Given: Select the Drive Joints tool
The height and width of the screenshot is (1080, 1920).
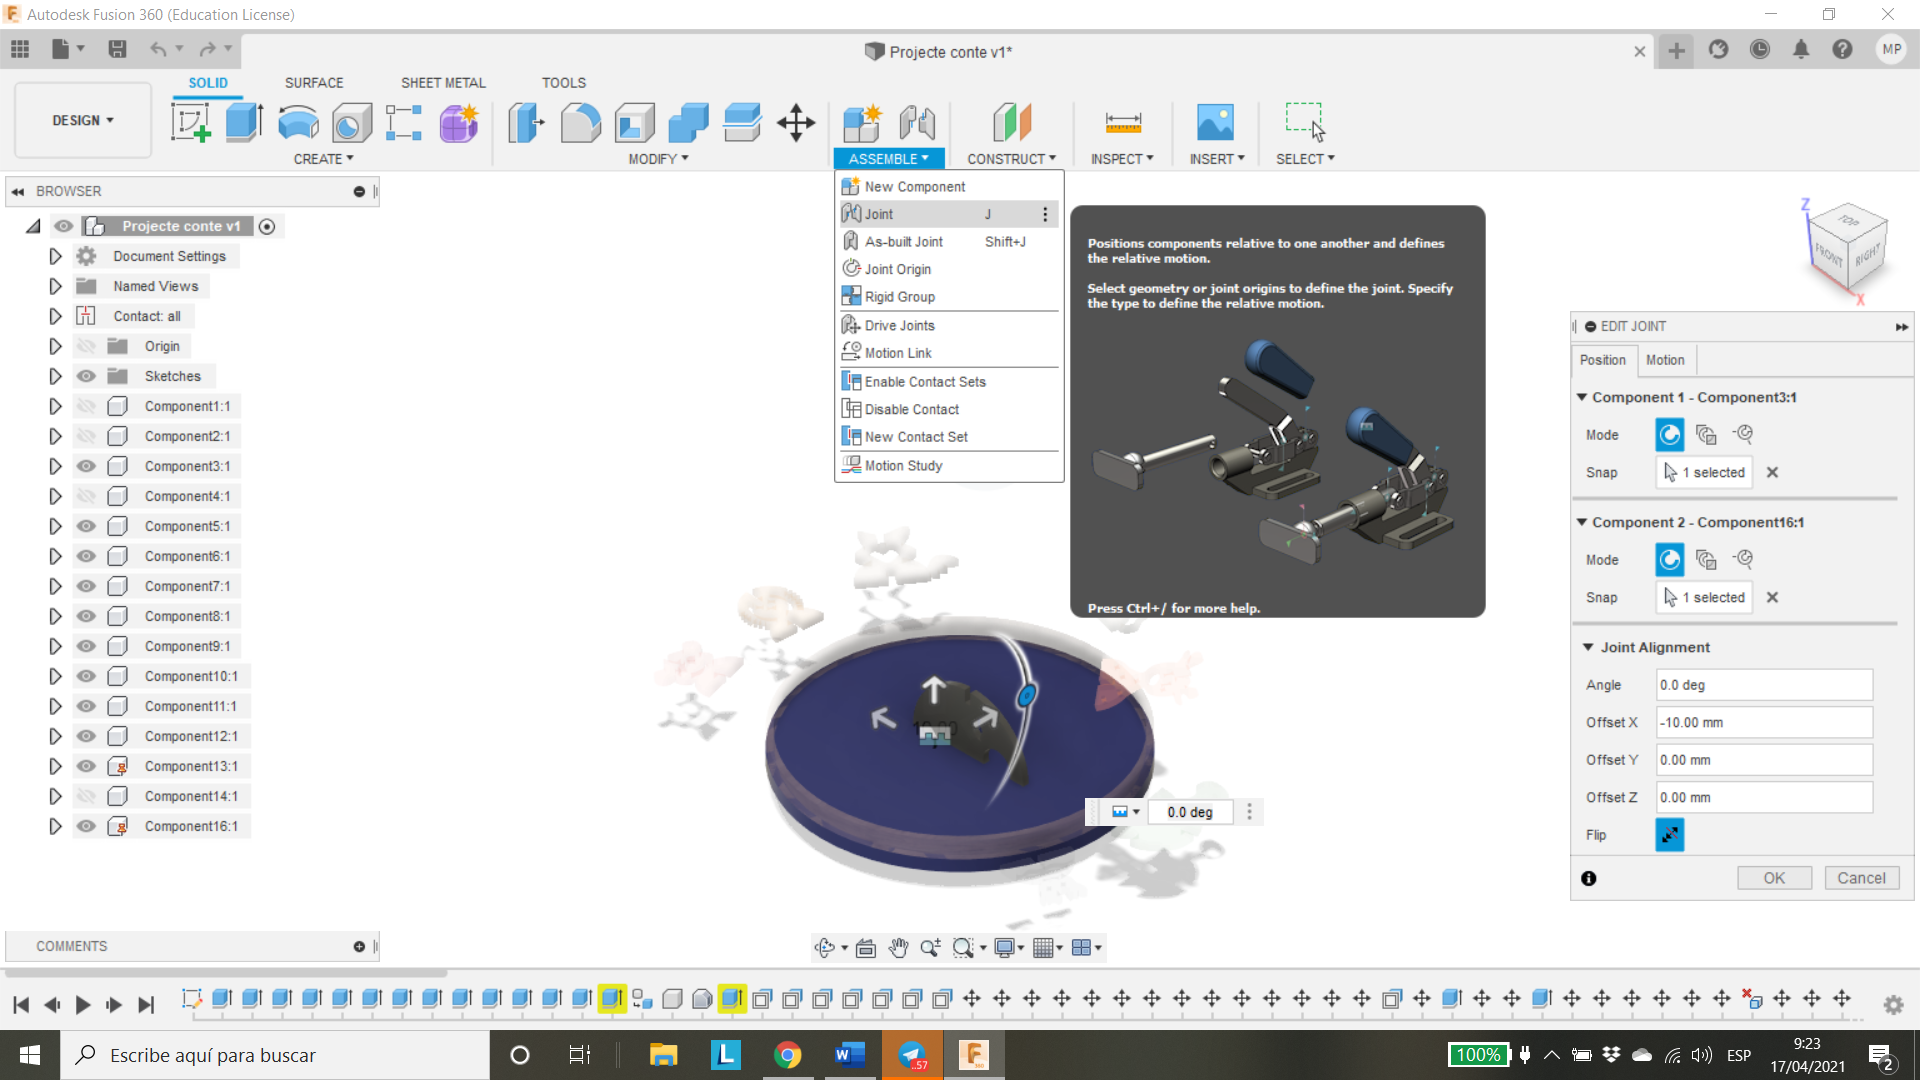Looking at the screenshot, I should point(901,324).
